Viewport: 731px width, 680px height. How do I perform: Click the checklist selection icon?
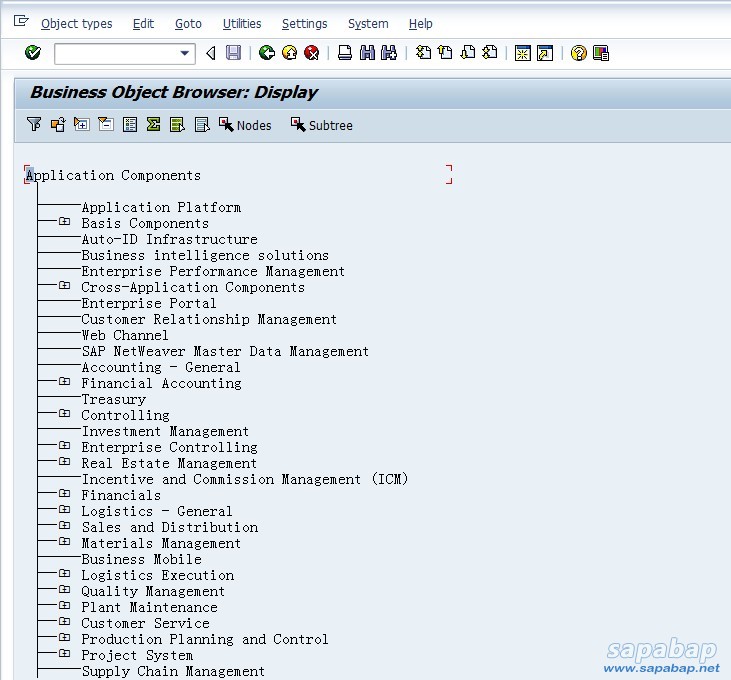pyautogui.click(x=130, y=124)
